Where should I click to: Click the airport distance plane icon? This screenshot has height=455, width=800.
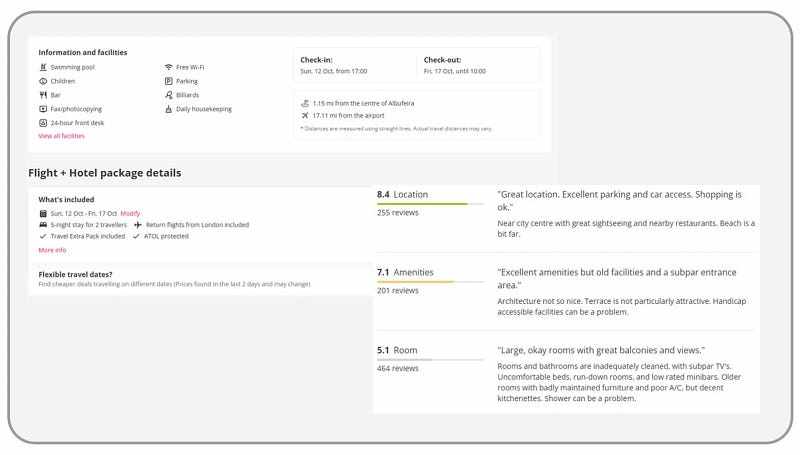click(x=305, y=115)
